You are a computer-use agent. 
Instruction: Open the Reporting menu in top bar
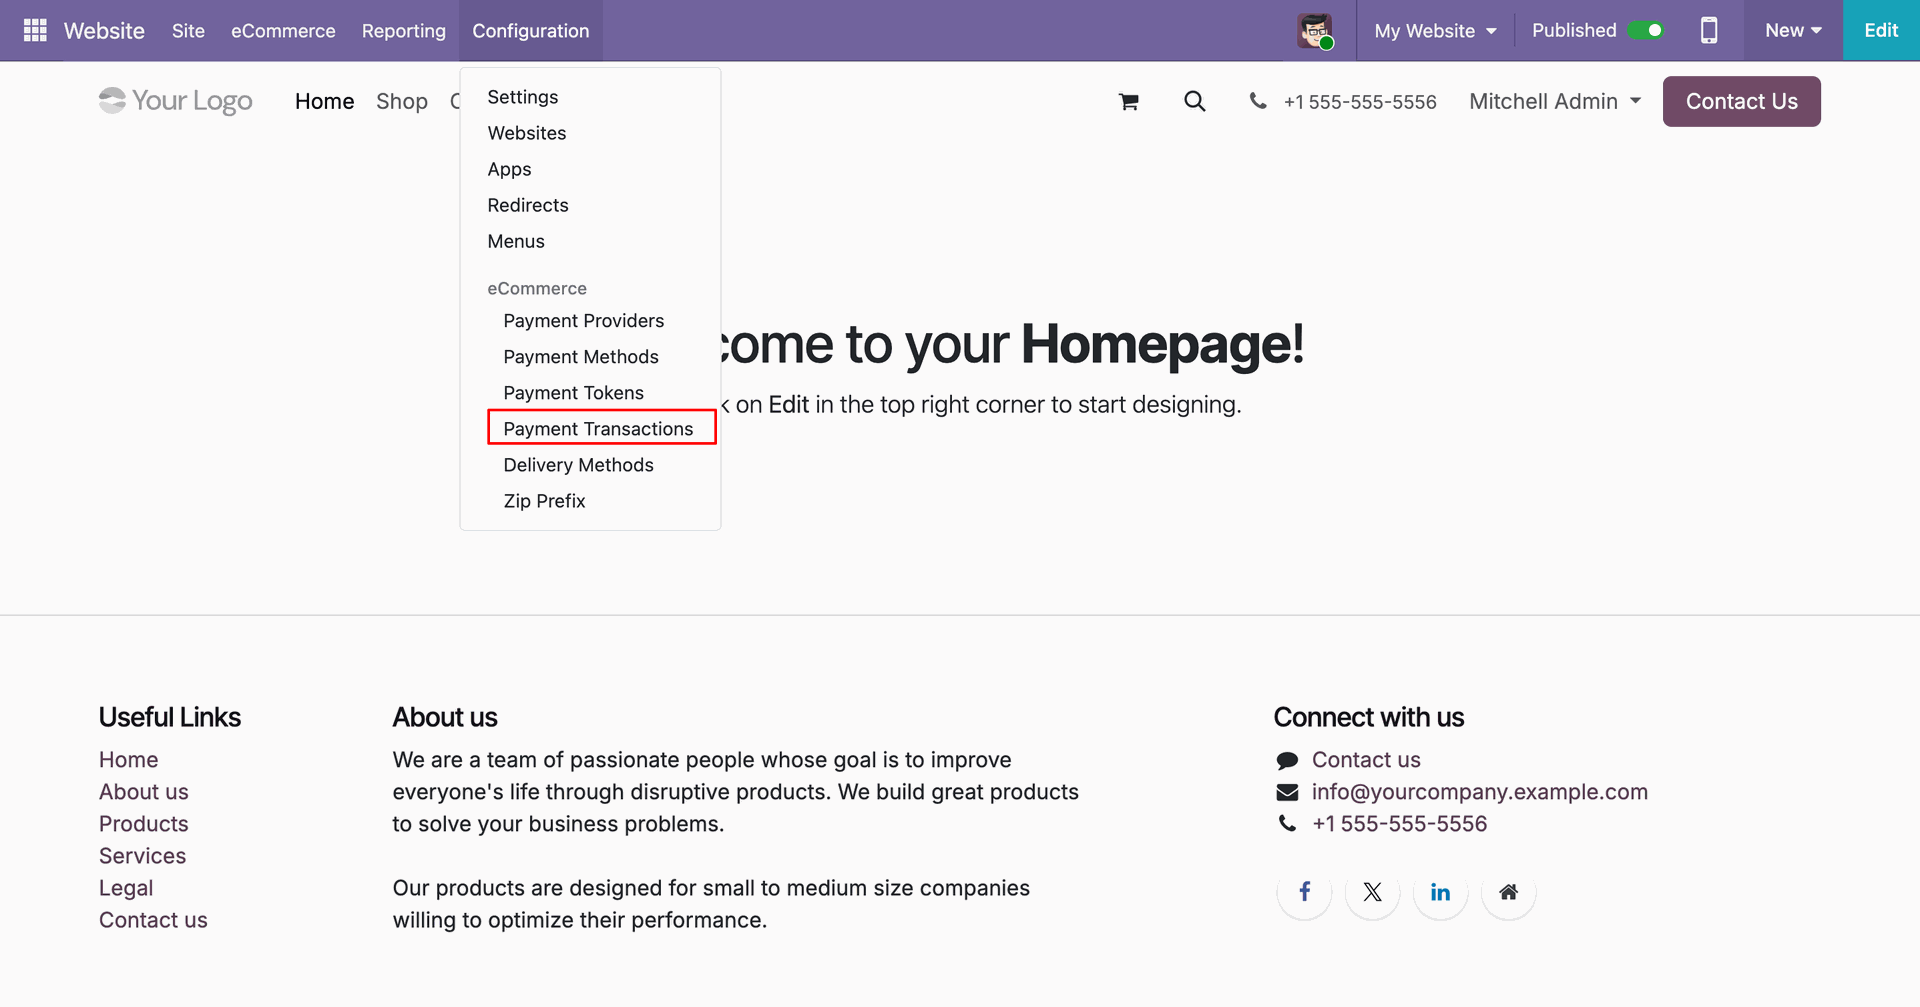[x=403, y=30]
